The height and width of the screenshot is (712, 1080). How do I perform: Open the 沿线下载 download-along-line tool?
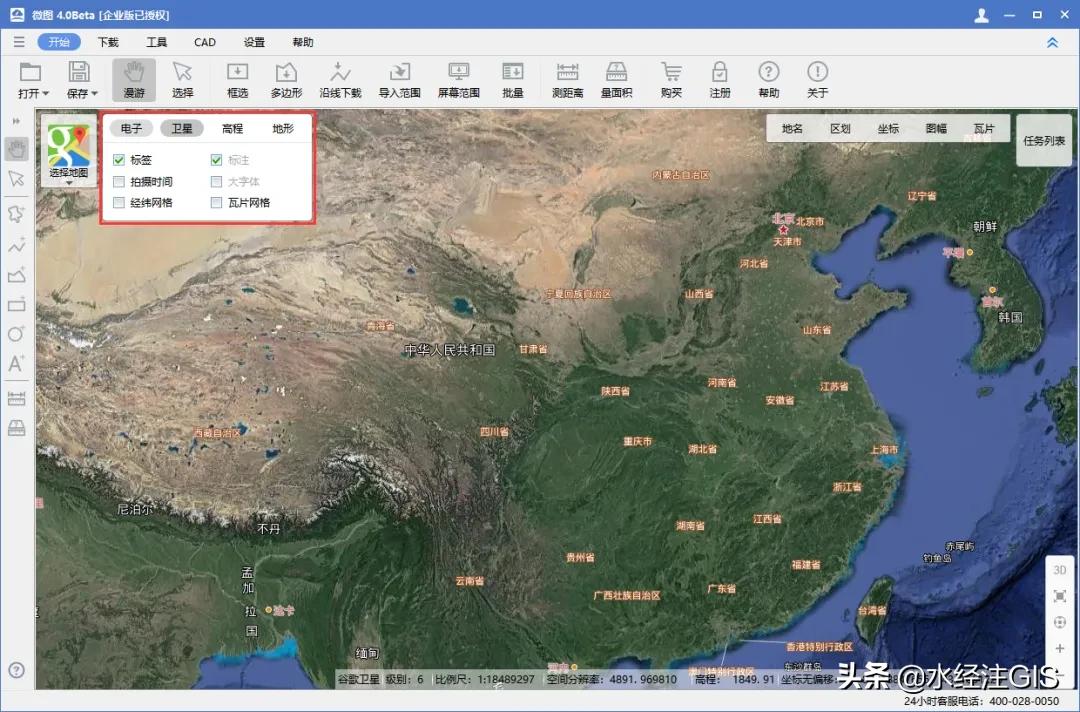pos(340,80)
